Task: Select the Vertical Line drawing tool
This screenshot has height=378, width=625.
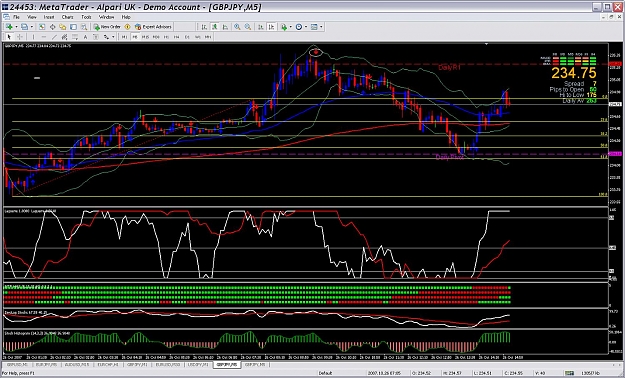Action: [33, 37]
